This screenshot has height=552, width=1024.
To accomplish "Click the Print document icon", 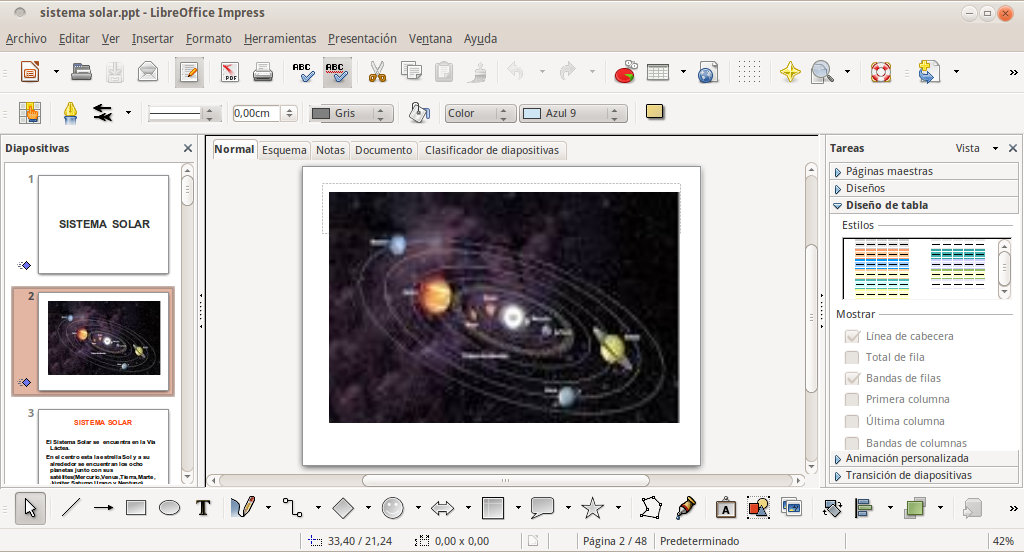I will 263,72.
